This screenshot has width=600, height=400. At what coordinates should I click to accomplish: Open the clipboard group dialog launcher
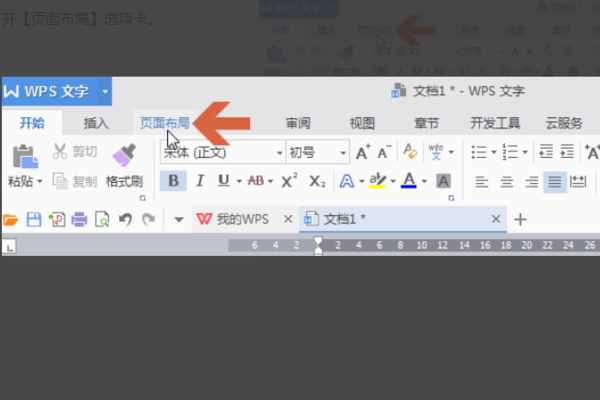142,198
